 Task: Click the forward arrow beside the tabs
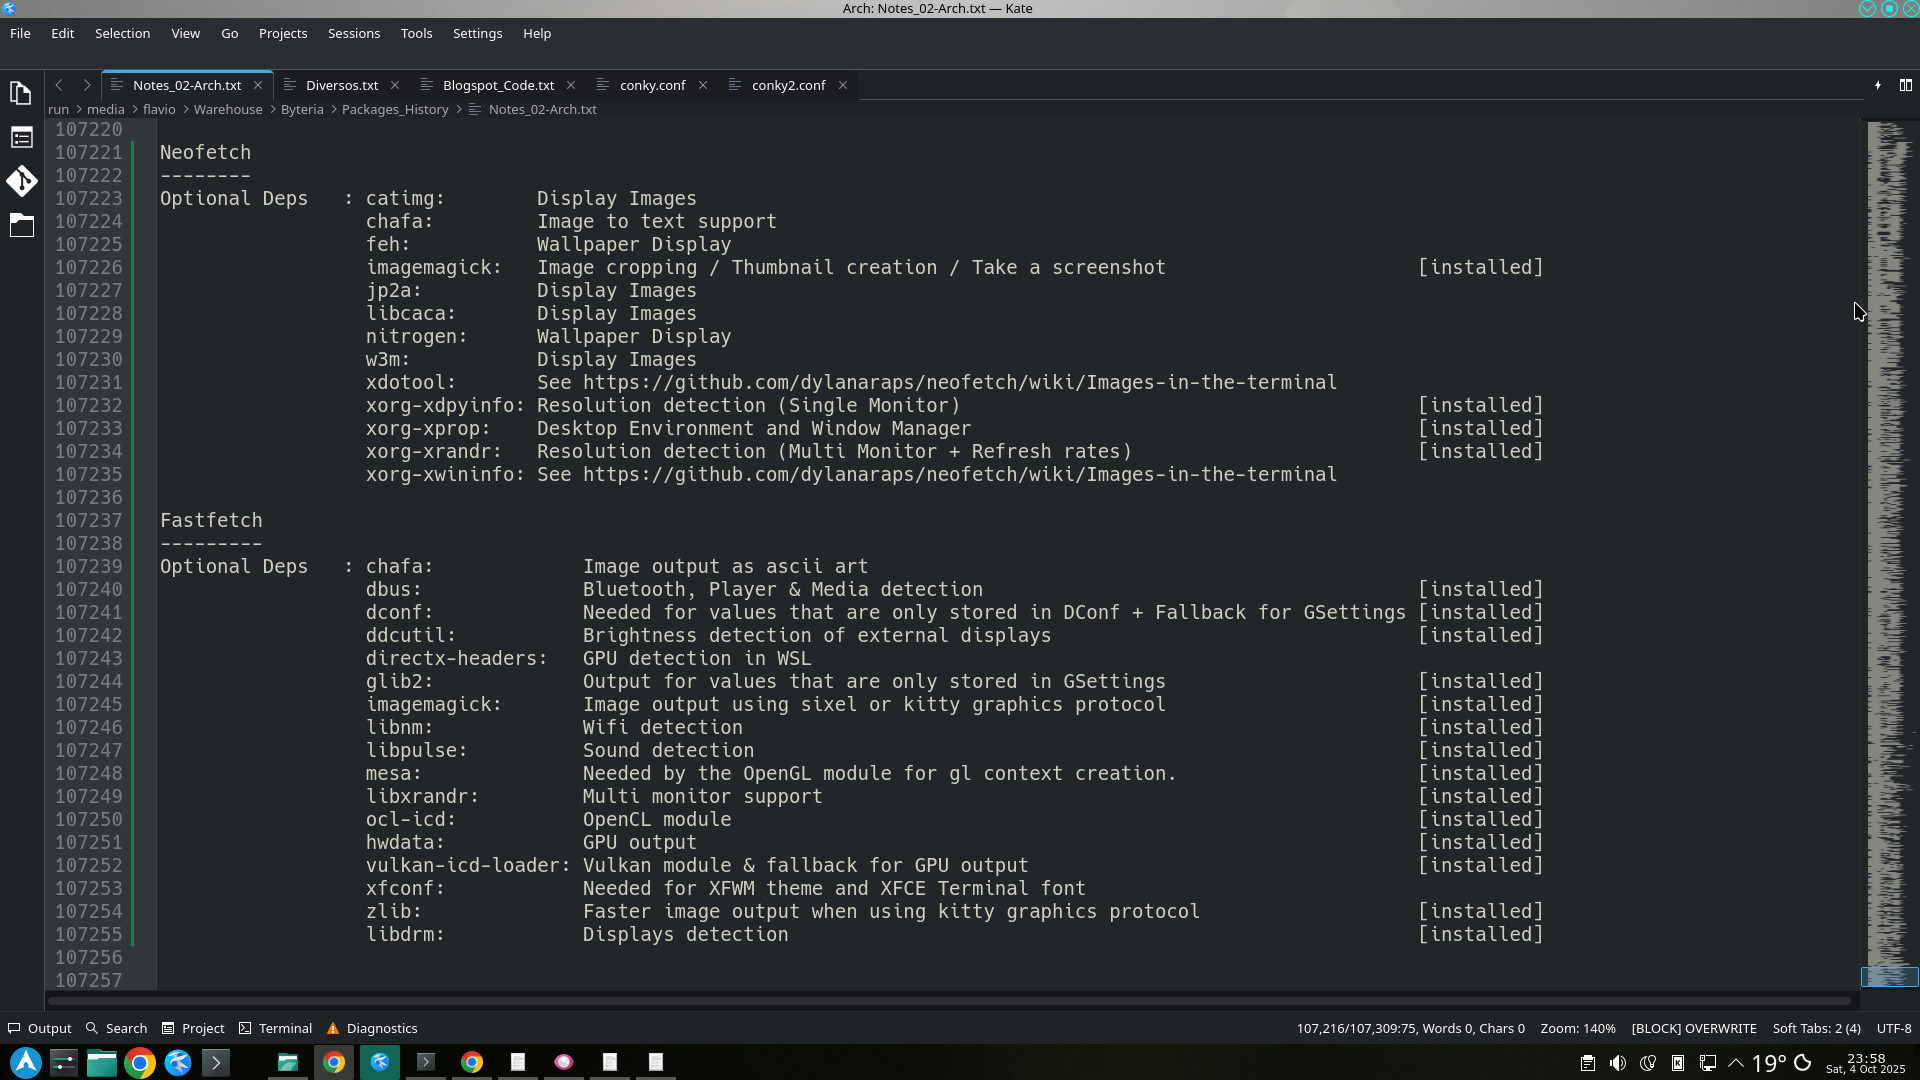click(x=86, y=85)
